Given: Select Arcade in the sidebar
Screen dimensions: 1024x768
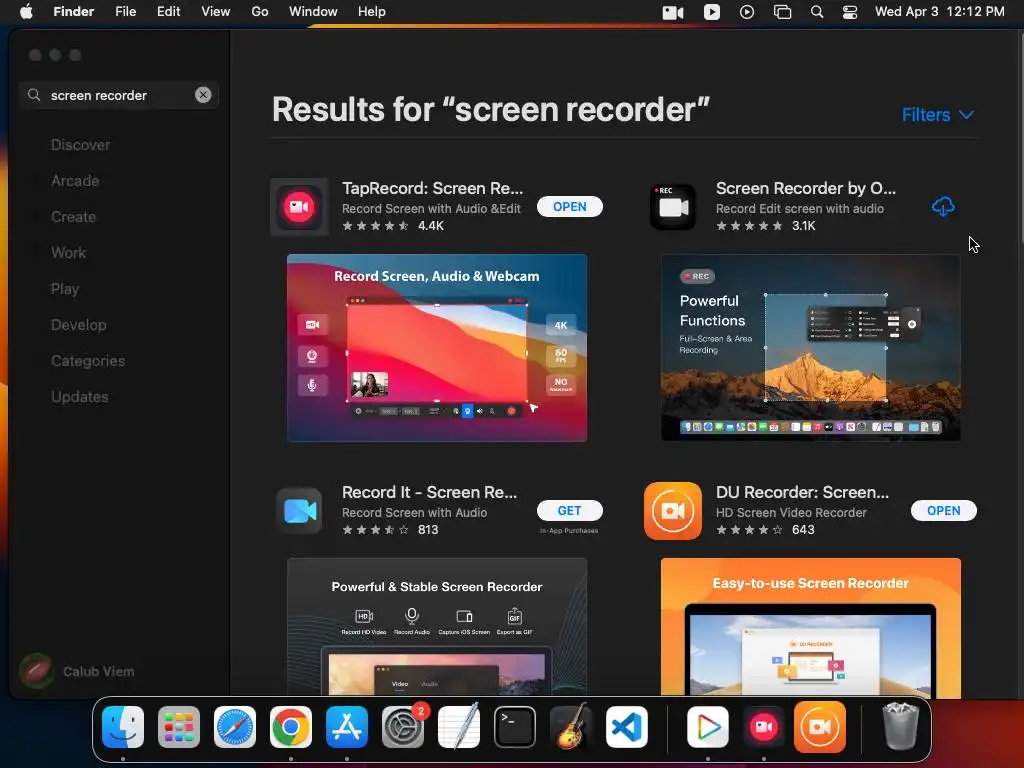Looking at the screenshot, I should pos(75,181).
